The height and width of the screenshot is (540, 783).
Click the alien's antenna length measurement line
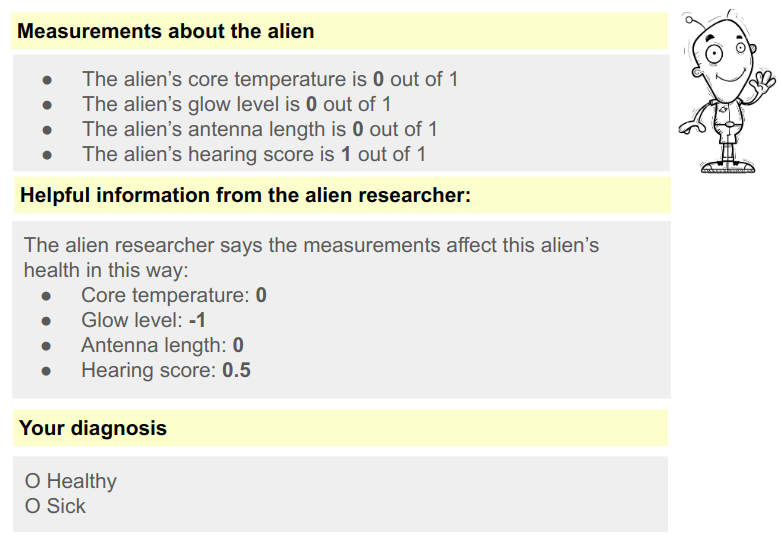tap(259, 129)
